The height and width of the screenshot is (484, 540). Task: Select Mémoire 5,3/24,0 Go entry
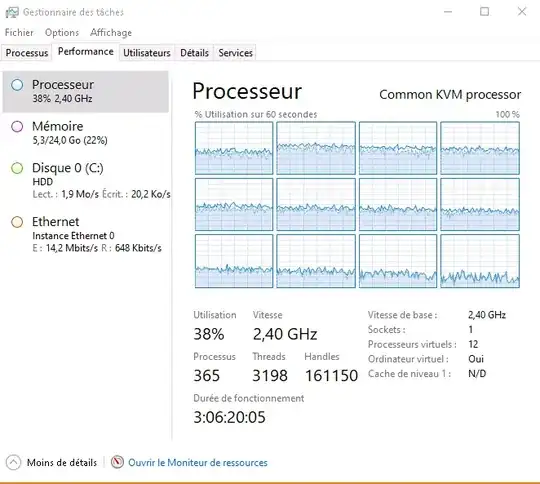tap(86, 133)
